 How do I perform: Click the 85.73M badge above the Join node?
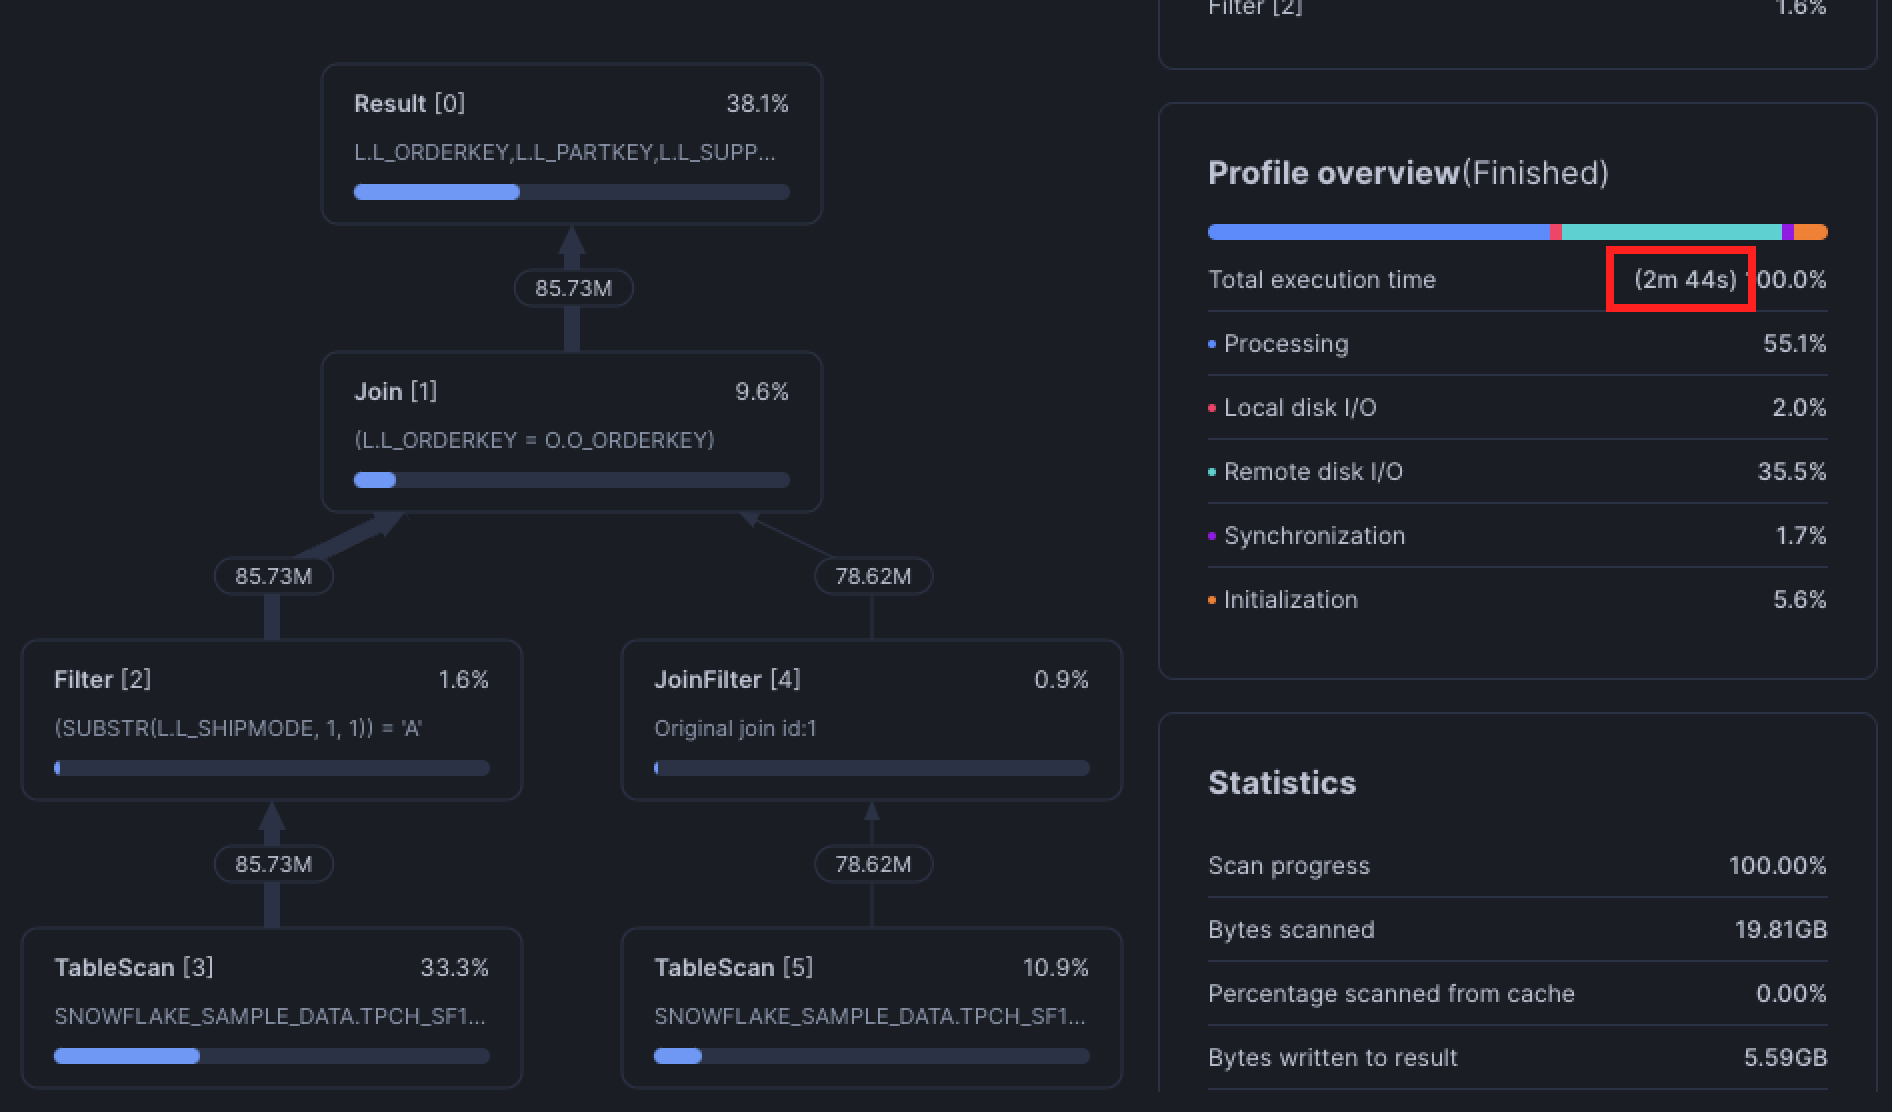click(573, 287)
